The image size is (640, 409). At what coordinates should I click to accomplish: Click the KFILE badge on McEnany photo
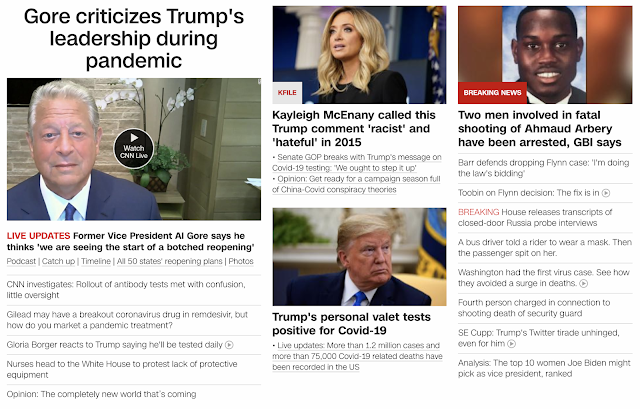(287, 93)
